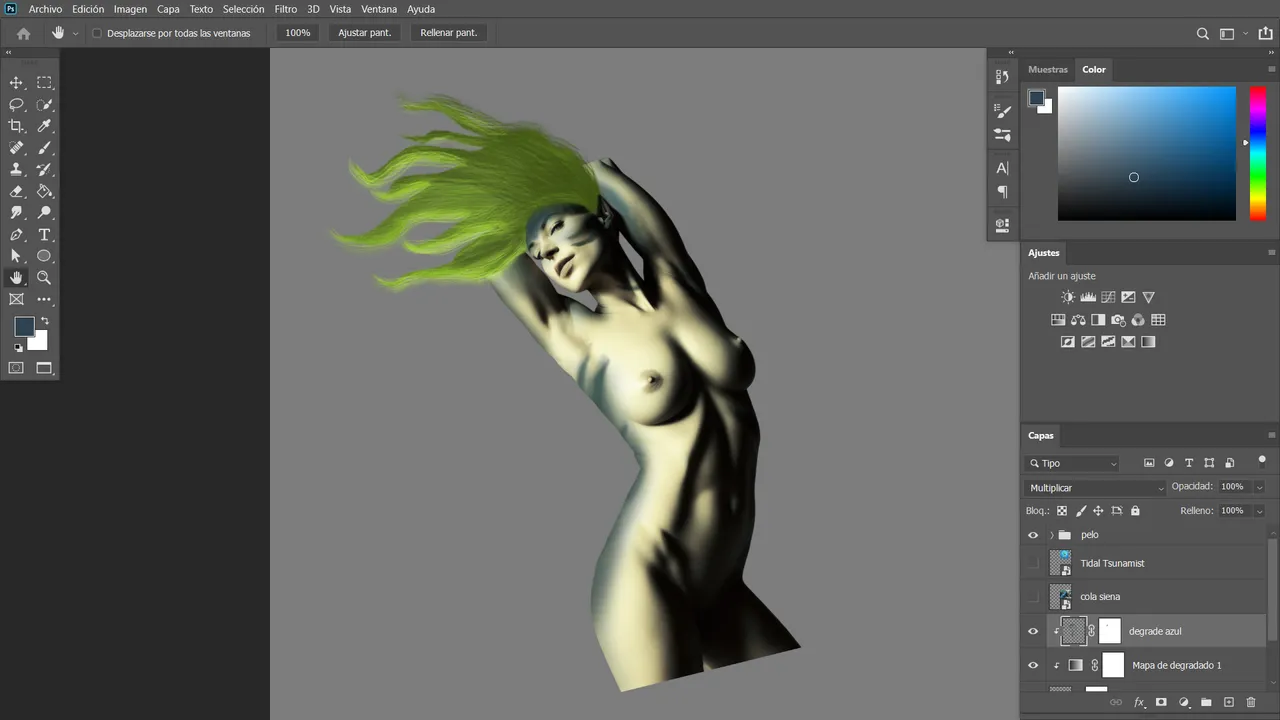Open the Opacidad slider dropdown arrow
Viewport: 1280px width, 720px height.
(x=1259, y=487)
